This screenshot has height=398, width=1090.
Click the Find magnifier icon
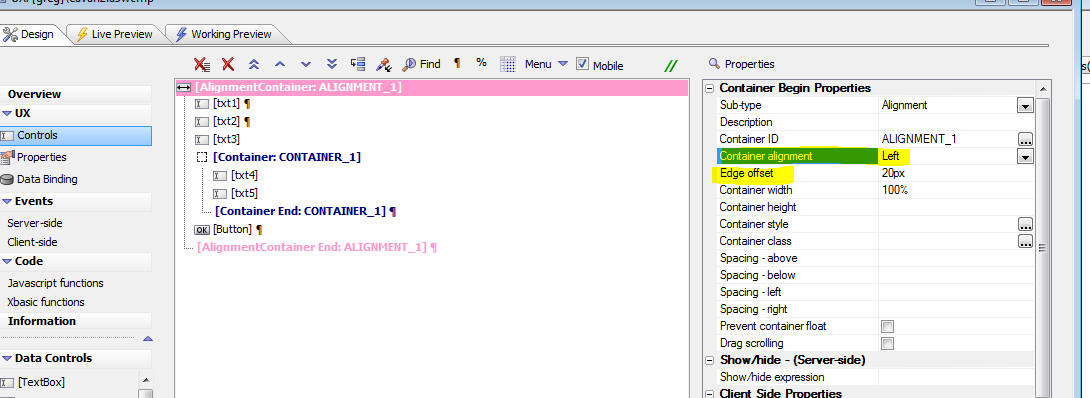tap(409, 64)
